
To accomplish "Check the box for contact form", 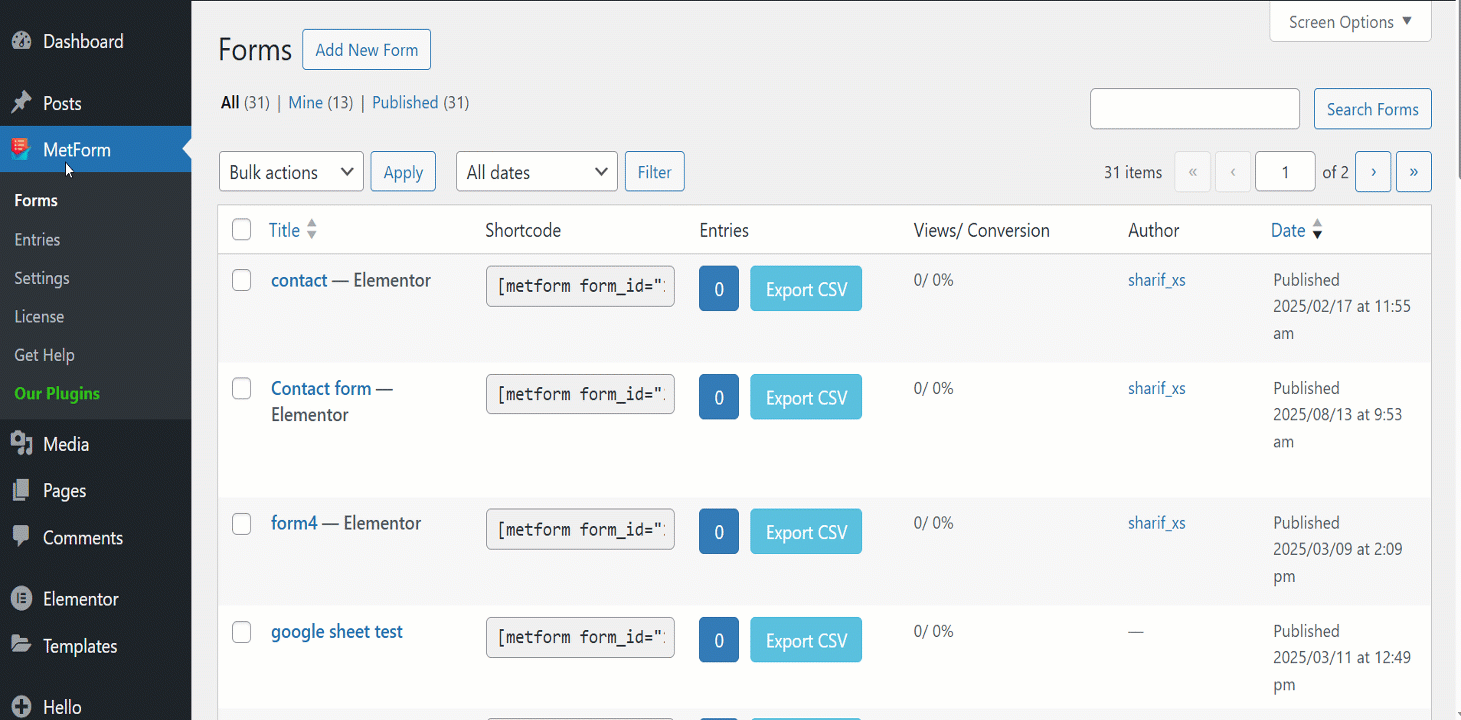I will click(242, 281).
